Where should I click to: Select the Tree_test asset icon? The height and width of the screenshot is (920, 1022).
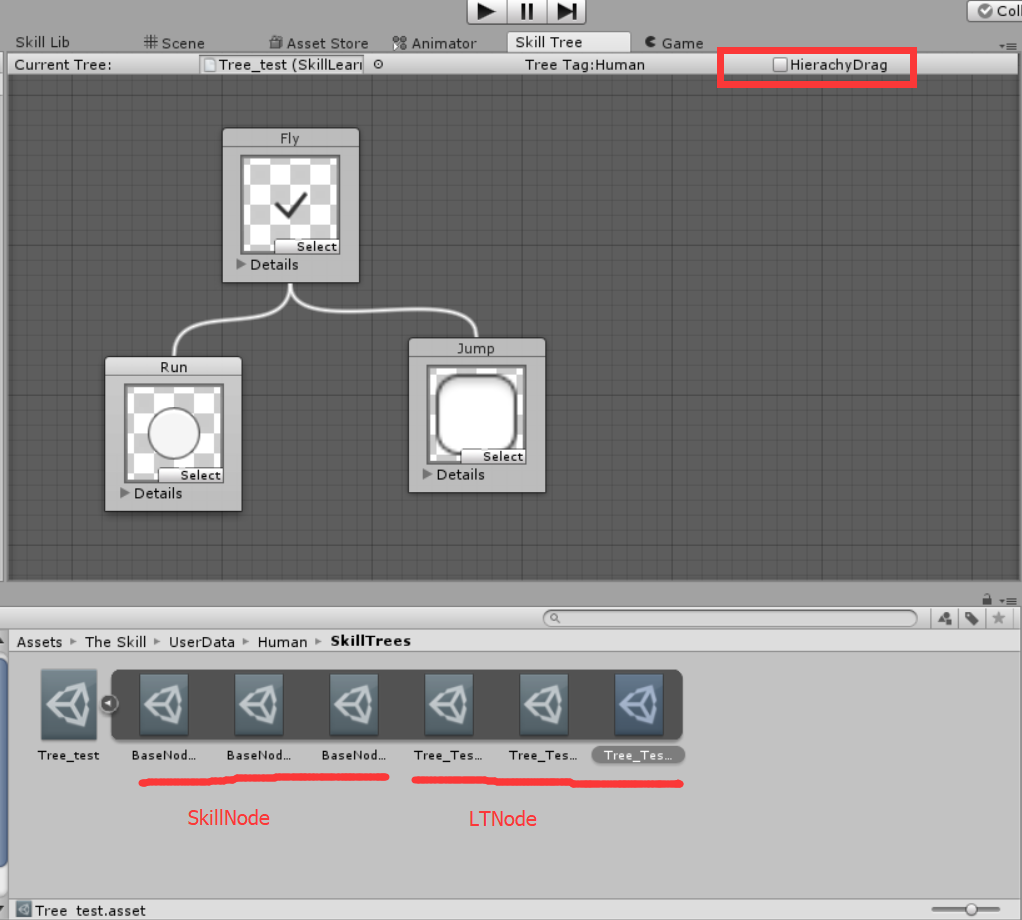pyautogui.click(x=68, y=705)
